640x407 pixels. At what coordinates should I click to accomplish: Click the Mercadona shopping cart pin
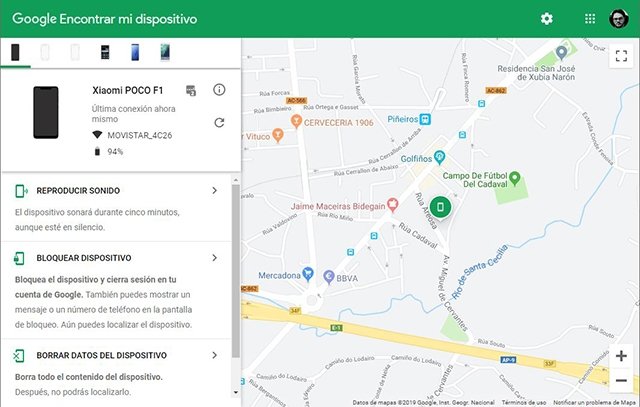pos(308,274)
